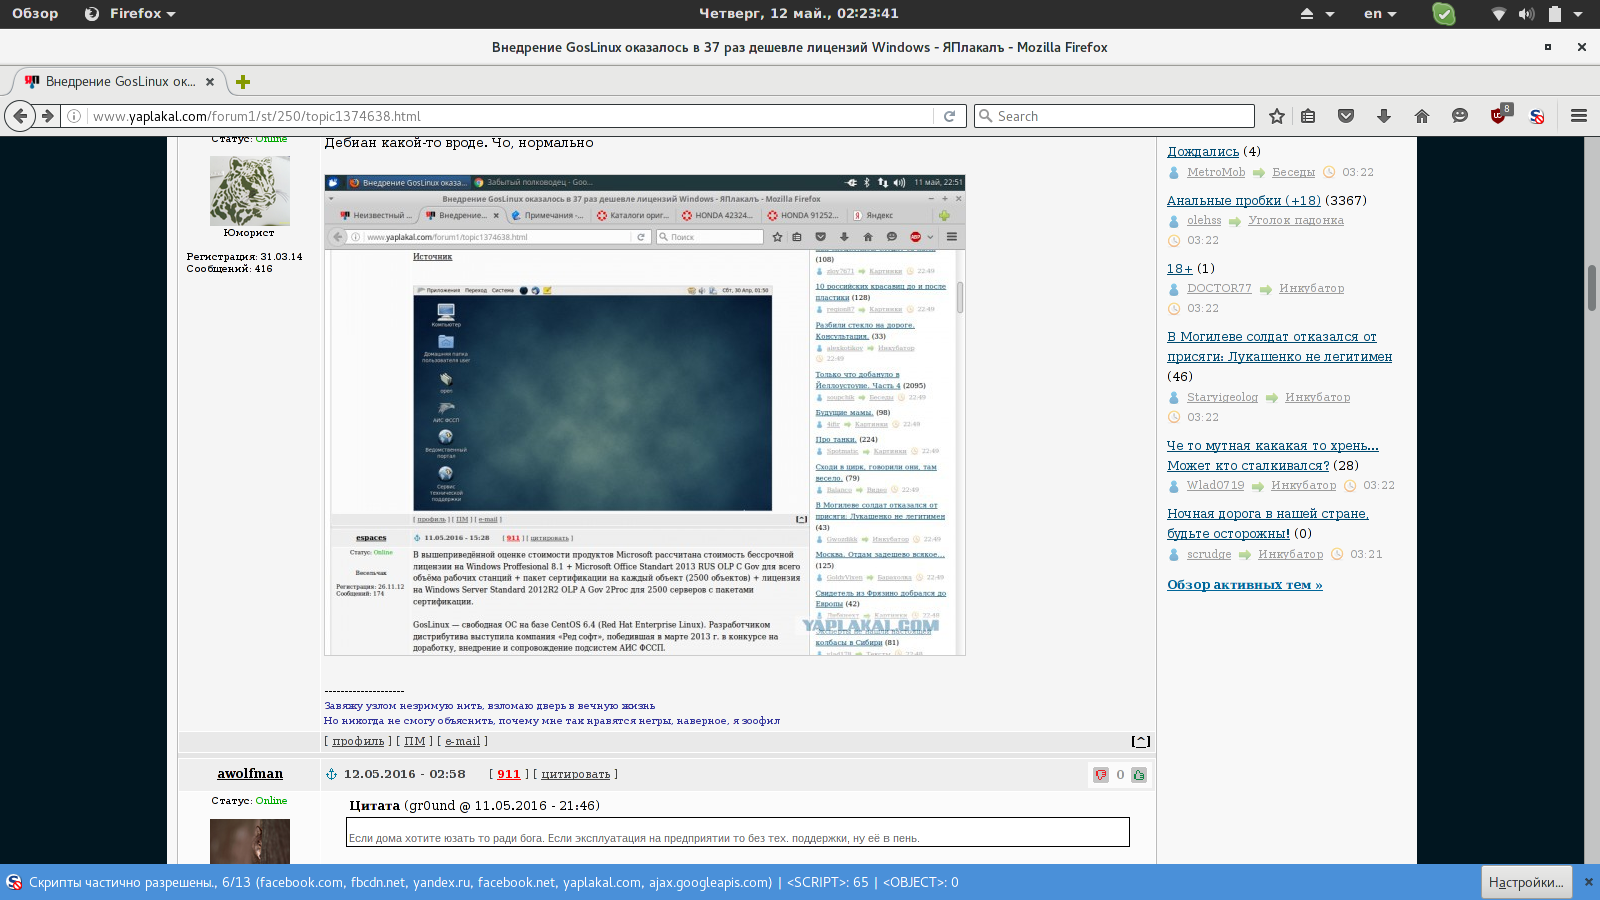Open the Ночная дорога в нашей стране topic
This screenshot has width=1600, height=900.
click(x=1268, y=523)
